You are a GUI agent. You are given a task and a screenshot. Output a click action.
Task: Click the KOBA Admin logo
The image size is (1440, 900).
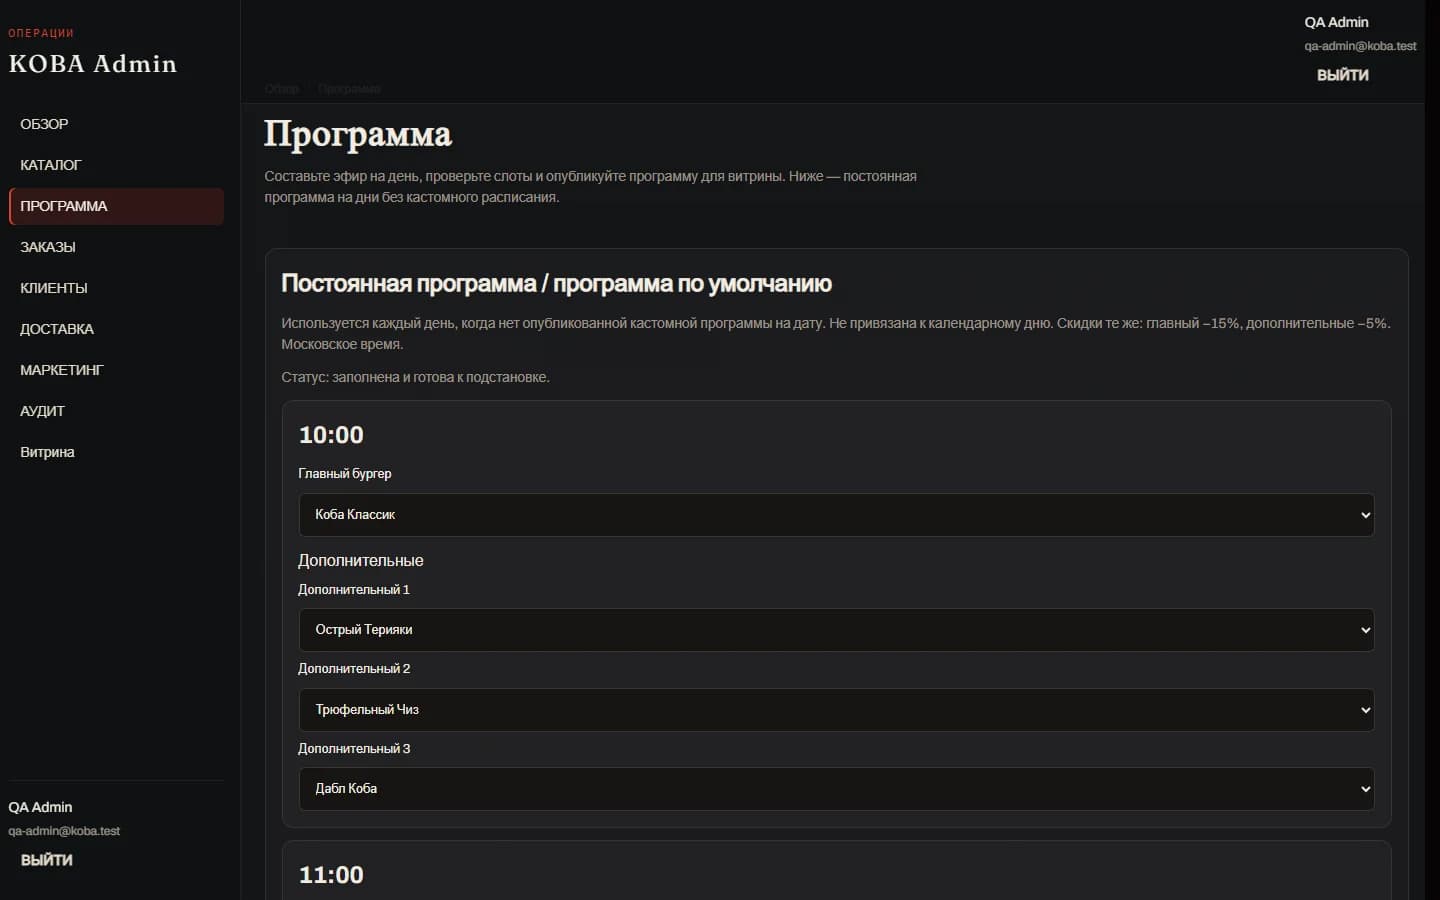[x=93, y=64]
